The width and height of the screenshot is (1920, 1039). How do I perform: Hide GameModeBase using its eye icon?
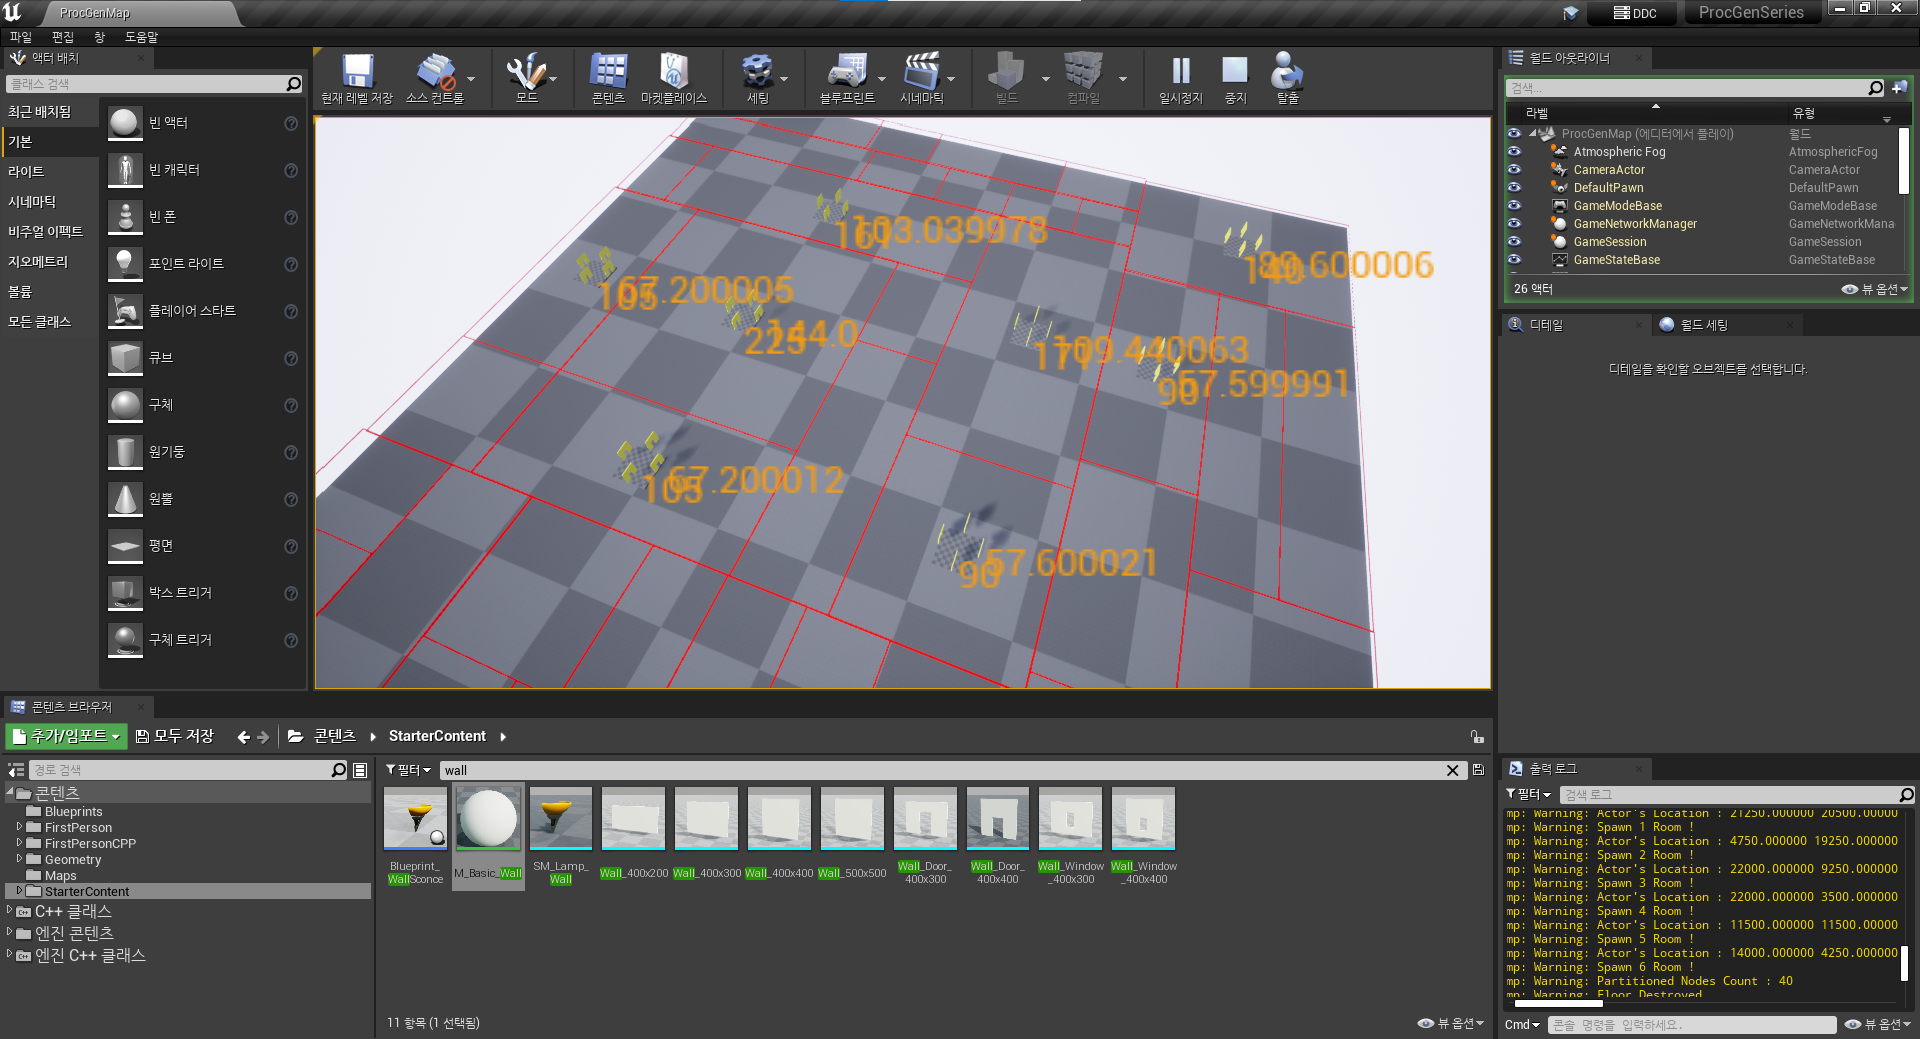click(x=1515, y=206)
